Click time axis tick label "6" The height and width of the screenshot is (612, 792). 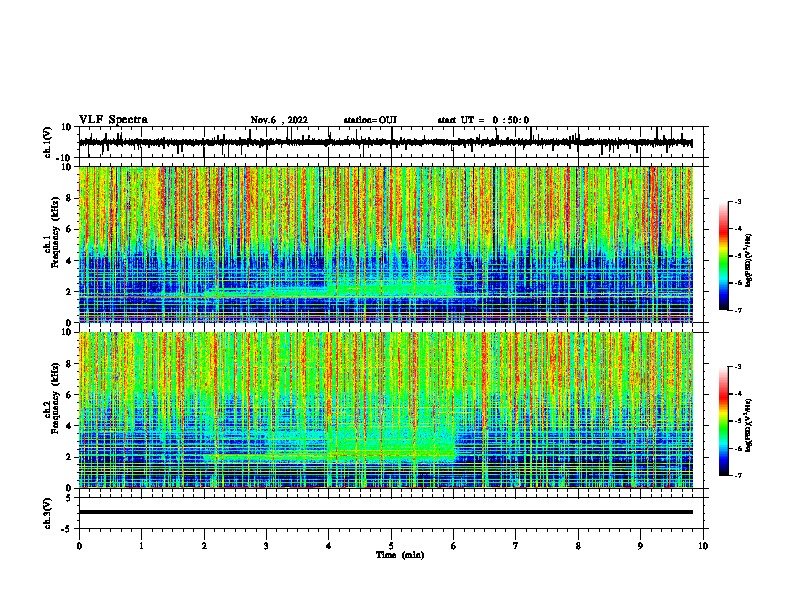454,546
